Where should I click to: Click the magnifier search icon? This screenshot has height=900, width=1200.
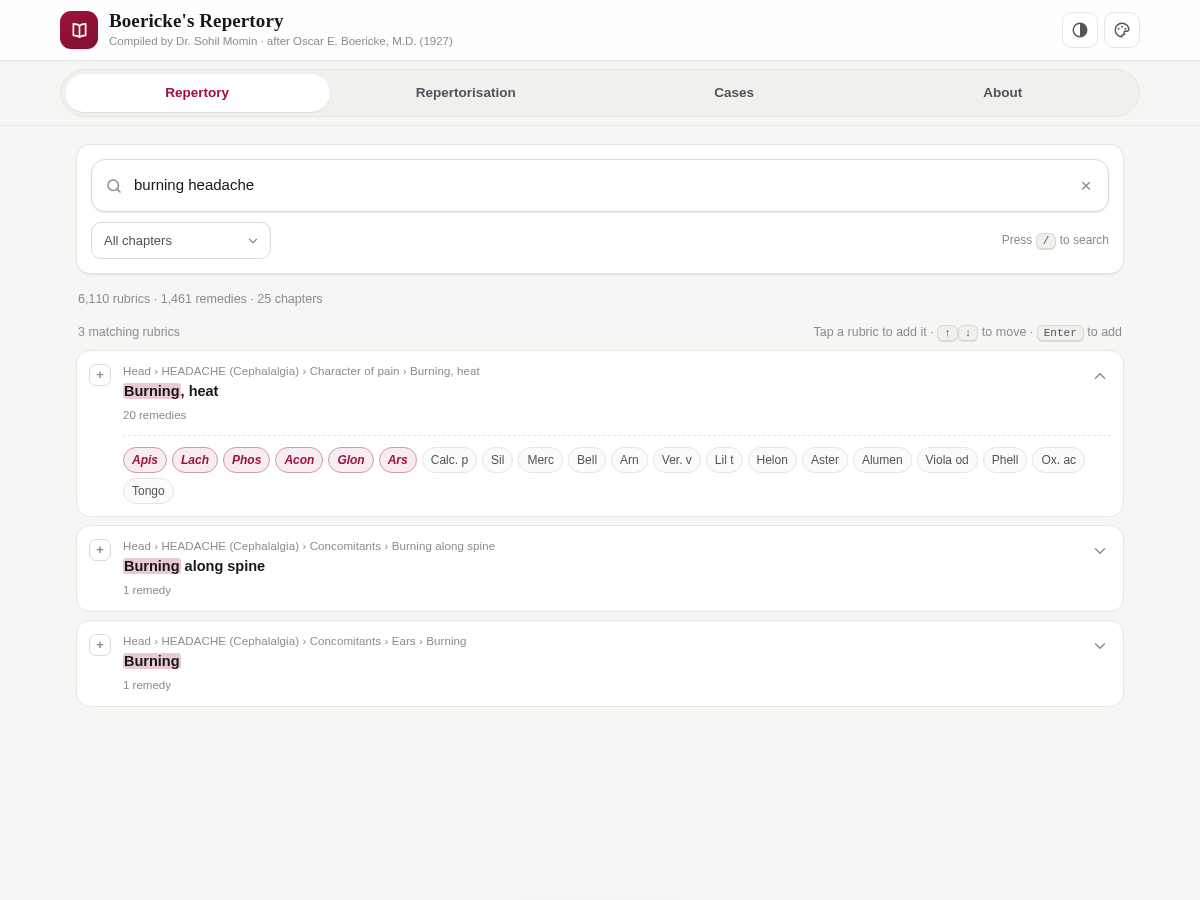tap(114, 186)
